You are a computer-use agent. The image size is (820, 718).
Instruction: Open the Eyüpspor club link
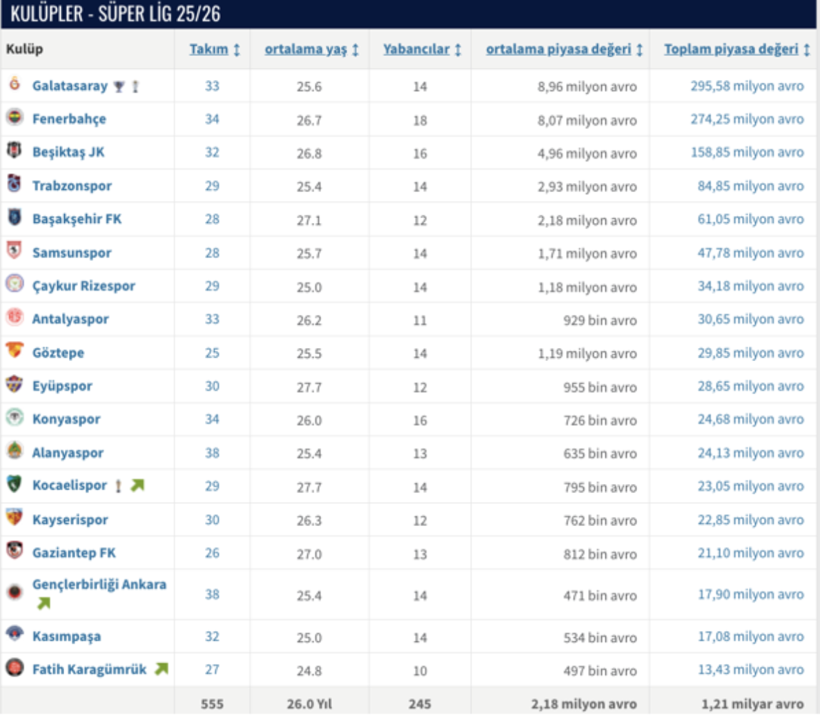(x=62, y=386)
